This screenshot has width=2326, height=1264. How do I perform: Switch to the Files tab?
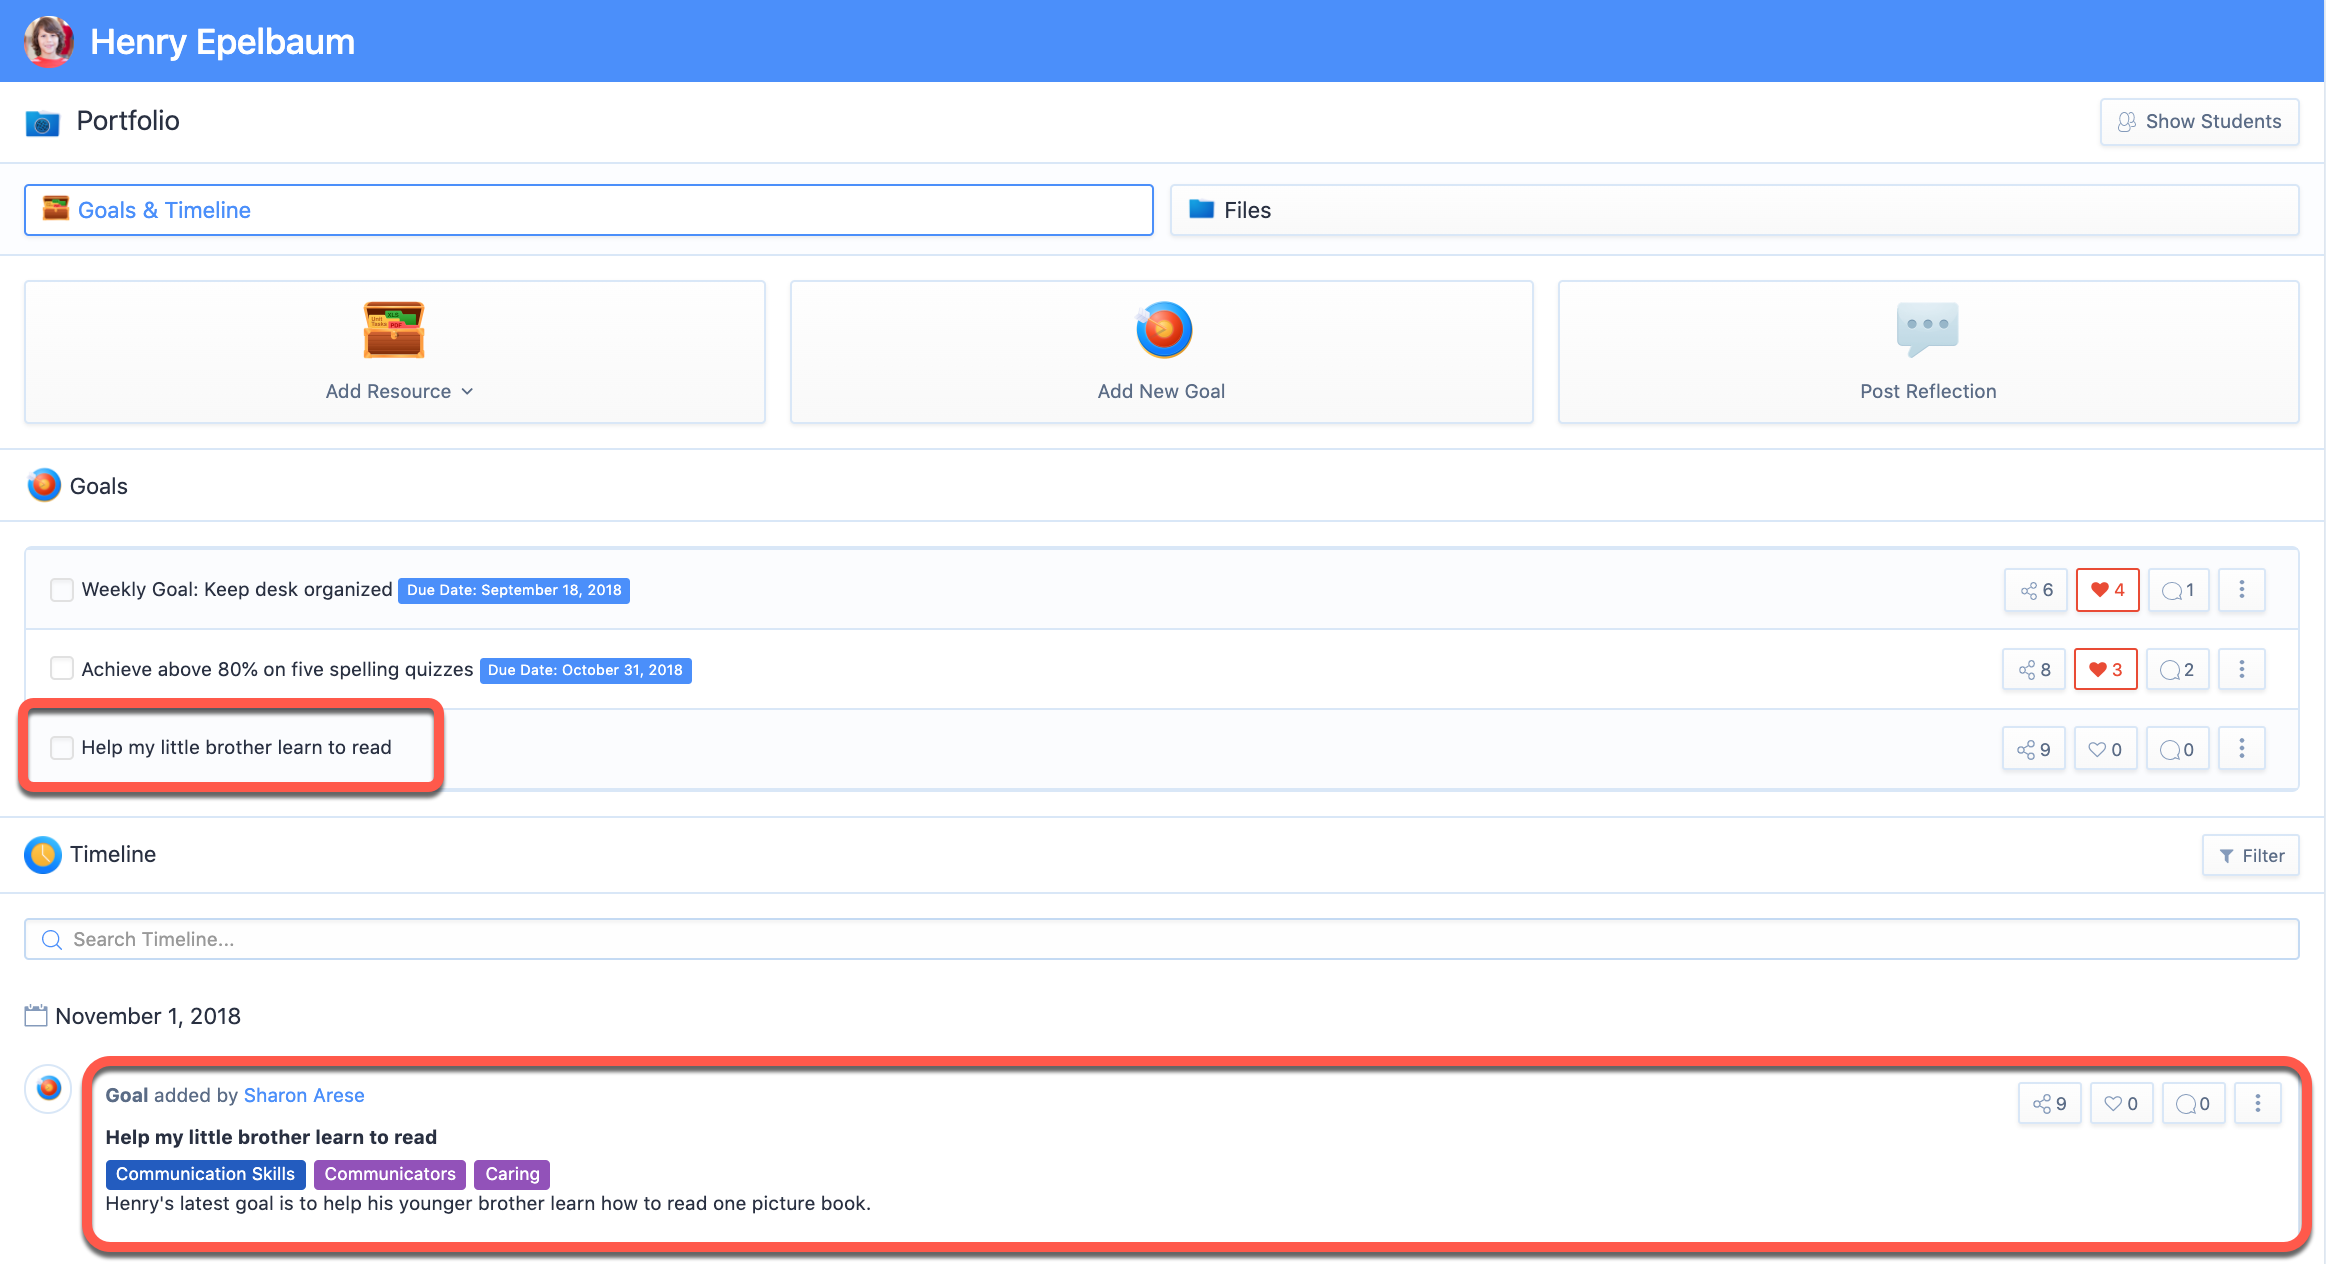coord(1735,210)
